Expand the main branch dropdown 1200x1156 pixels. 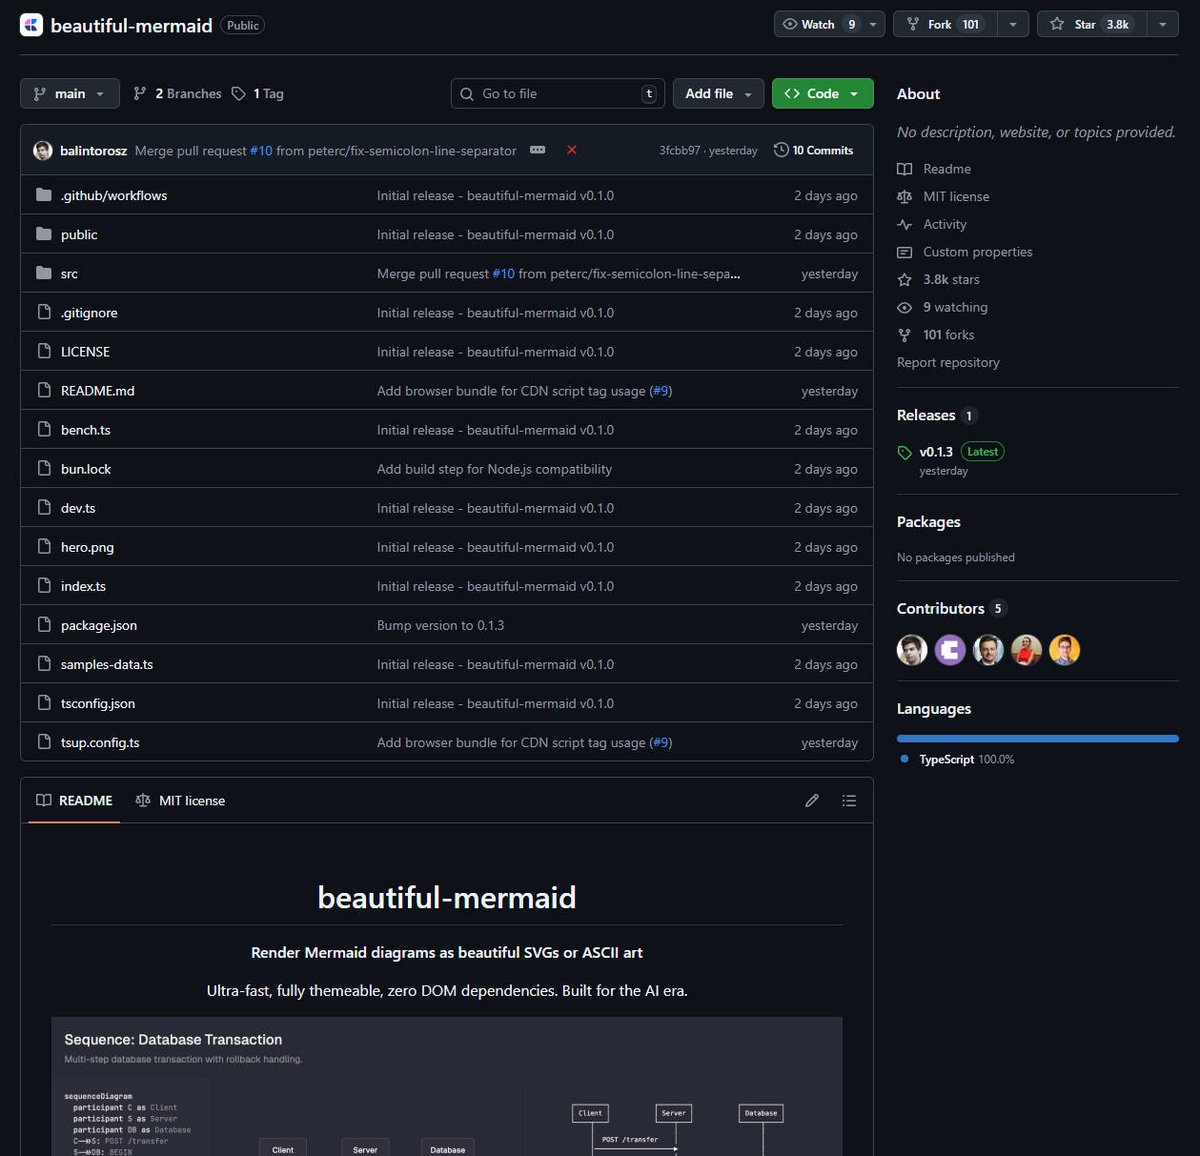pos(69,93)
